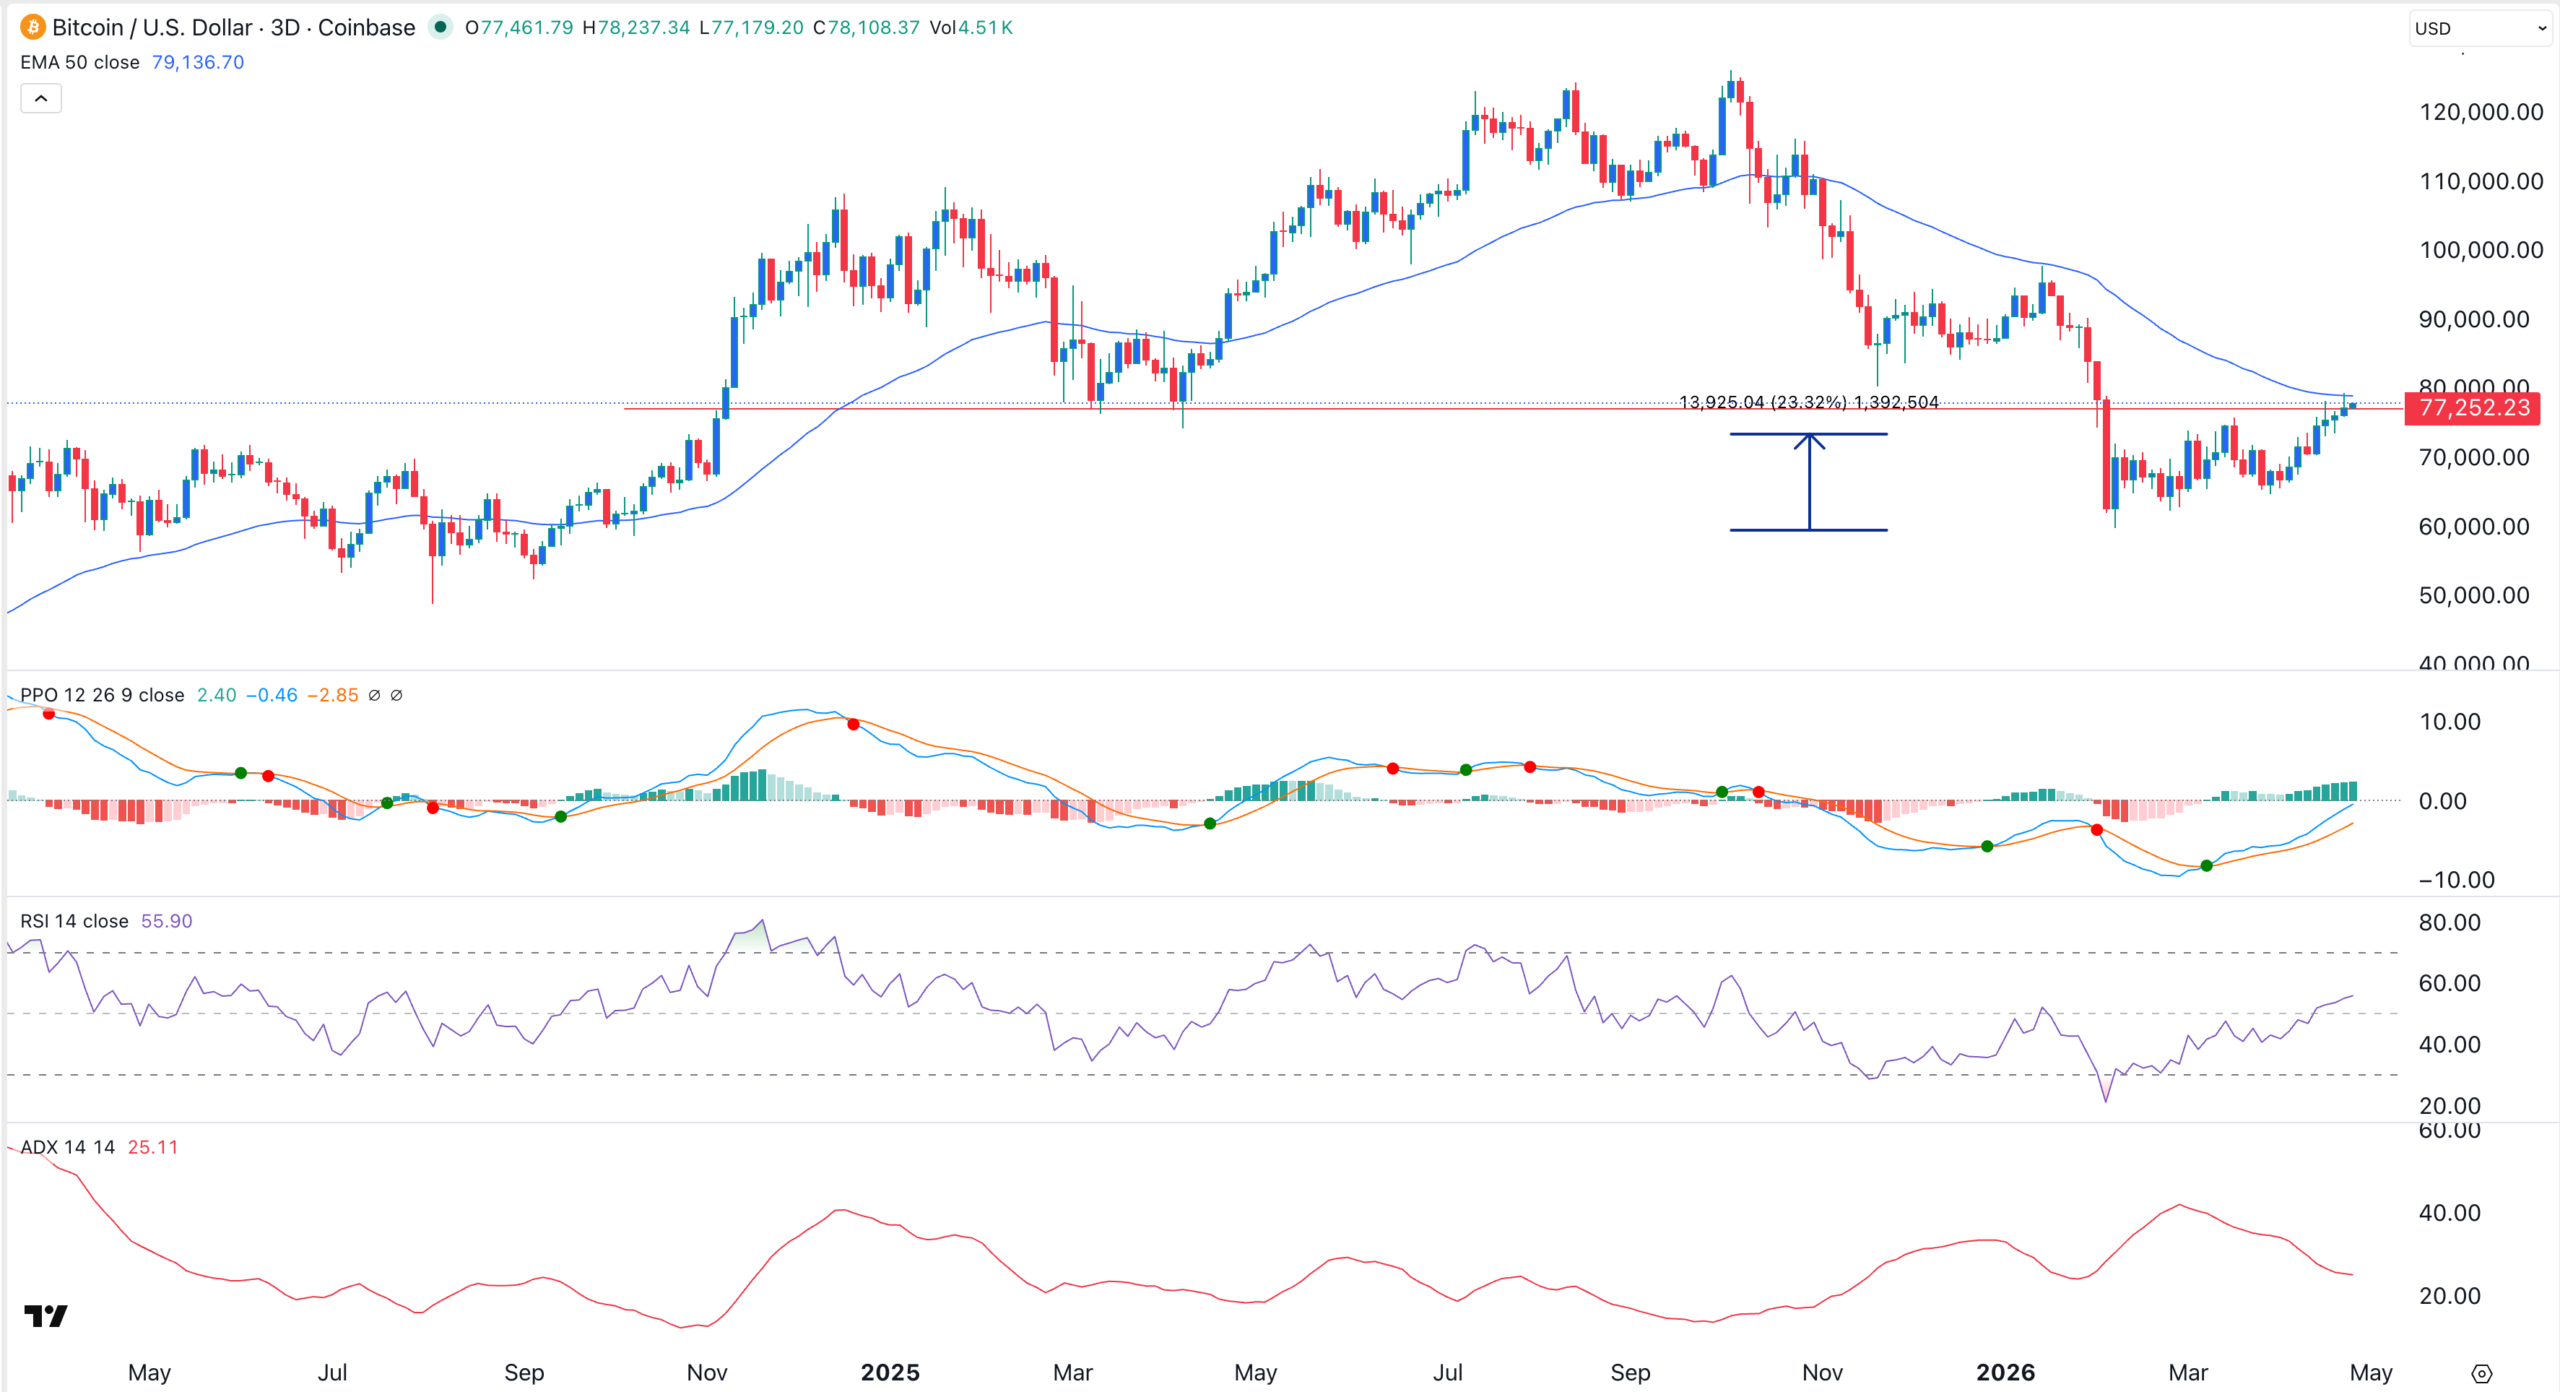Select the RSI 14 close label

tap(74, 921)
